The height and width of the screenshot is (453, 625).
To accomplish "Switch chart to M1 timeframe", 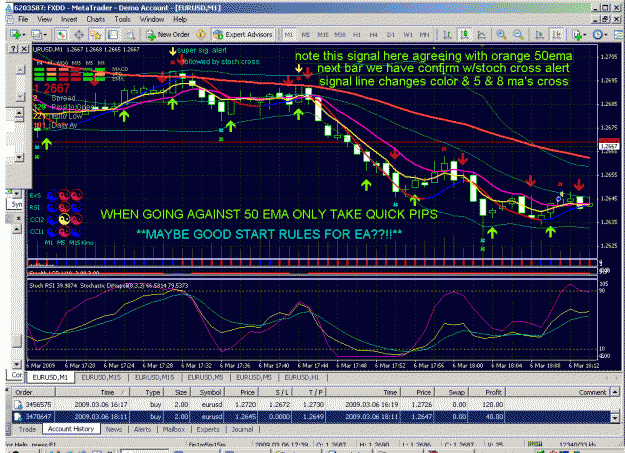I will (288, 35).
